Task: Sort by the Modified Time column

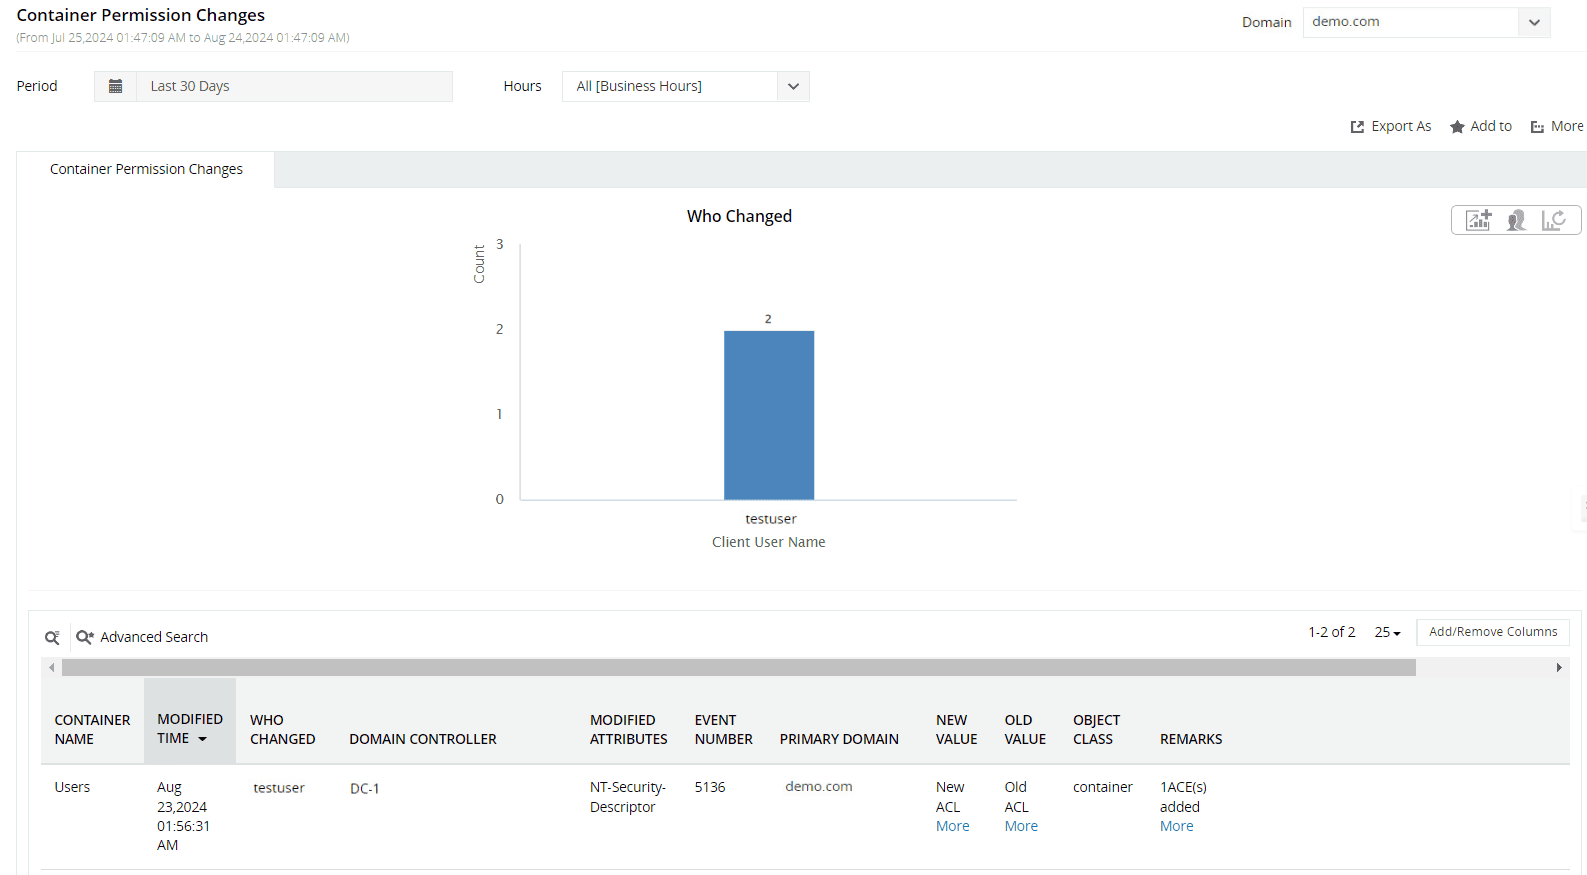Action: coord(189,728)
